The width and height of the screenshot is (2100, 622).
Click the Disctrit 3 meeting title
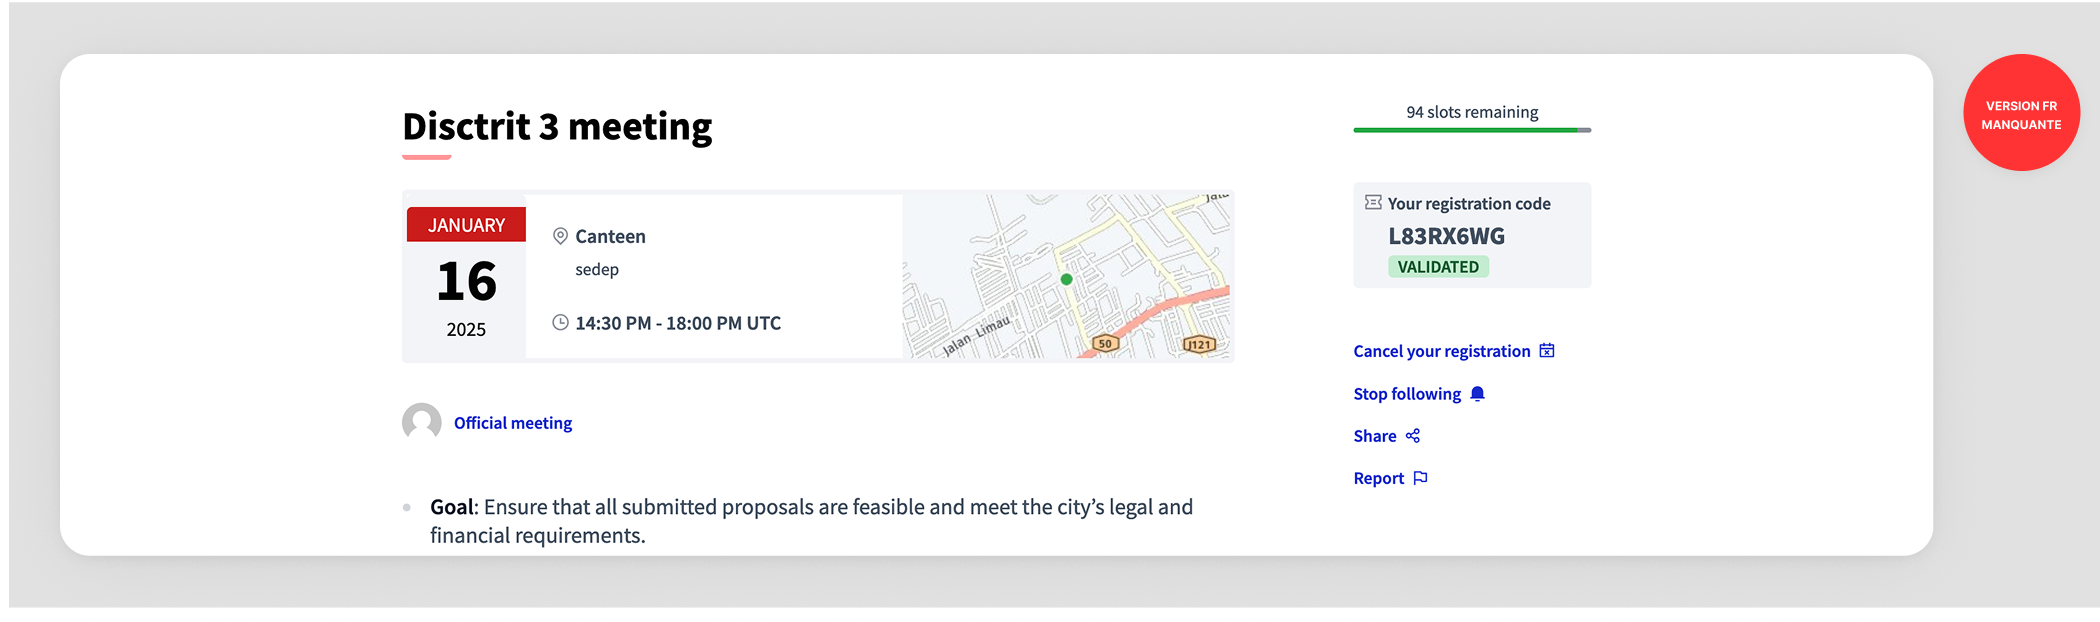pos(557,127)
